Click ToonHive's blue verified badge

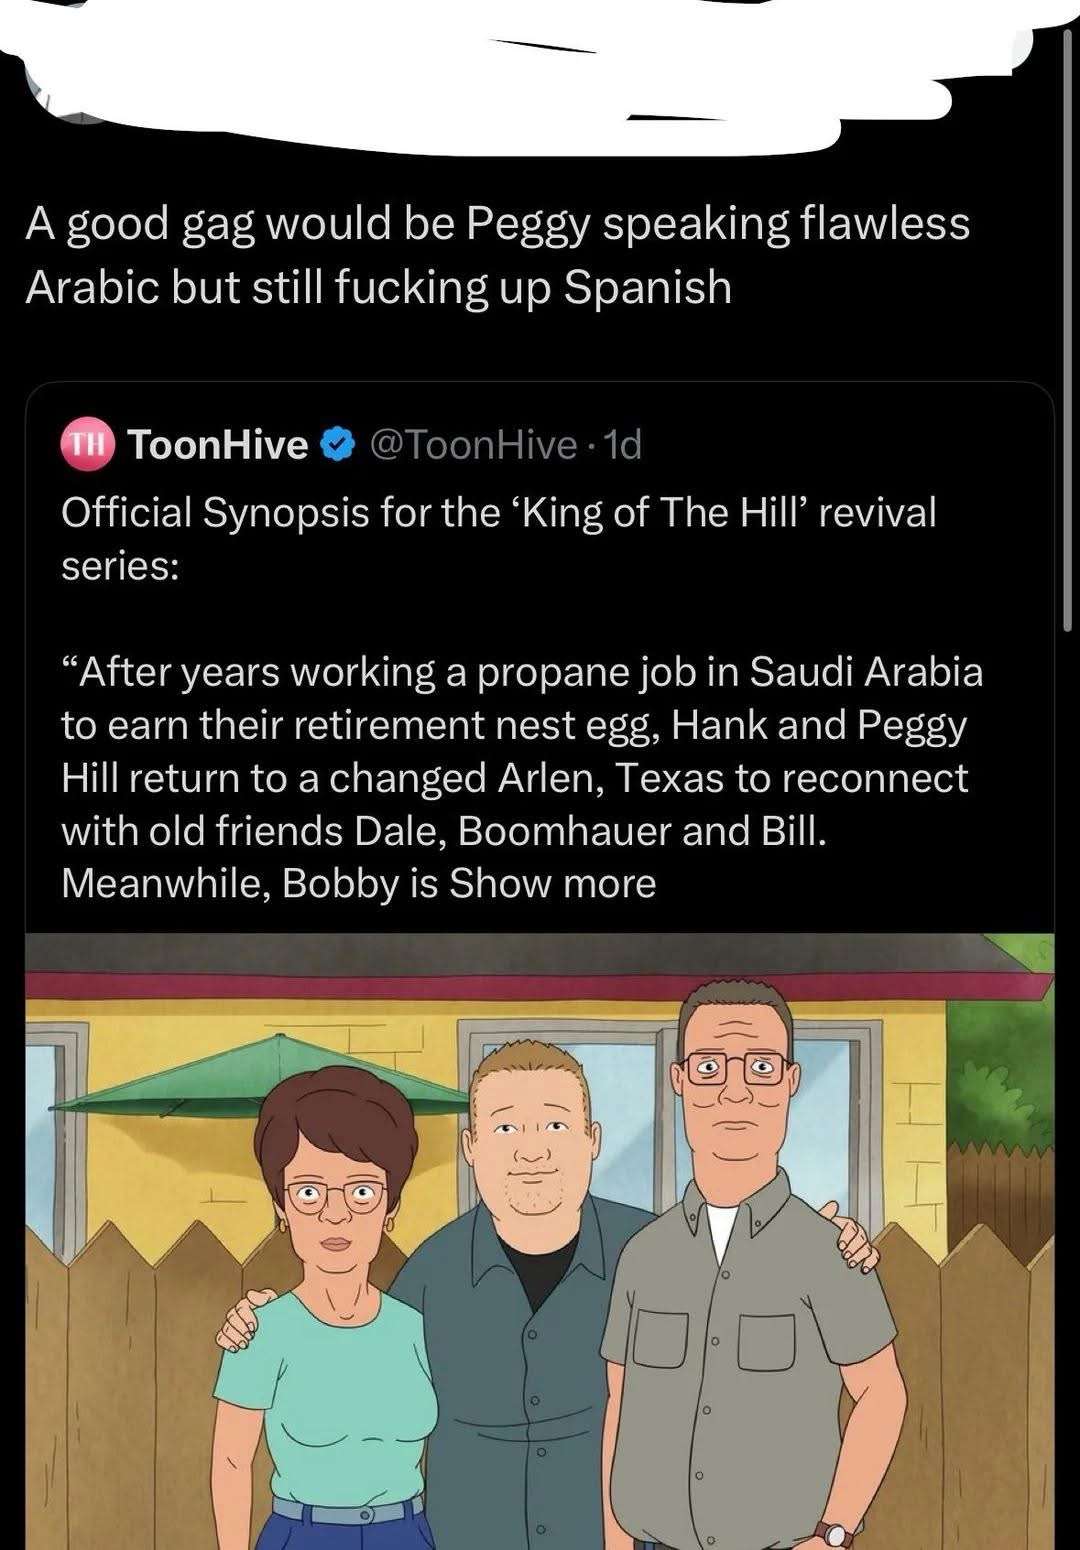[x=338, y=444]
